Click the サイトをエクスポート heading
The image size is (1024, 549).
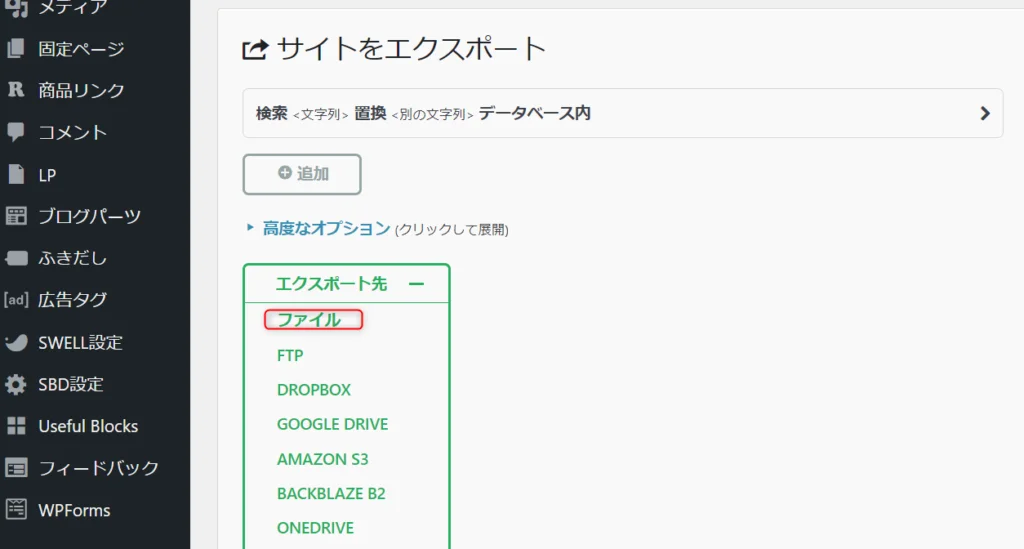[411, 50]
